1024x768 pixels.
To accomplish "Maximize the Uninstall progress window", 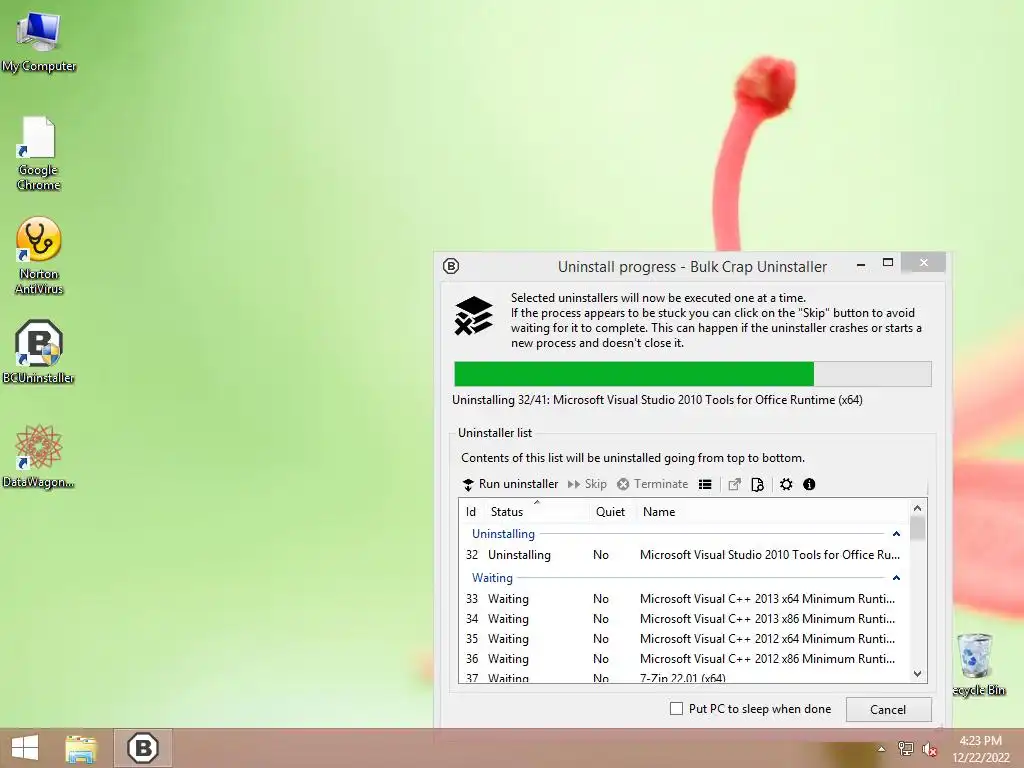I will tap(888, 263).
